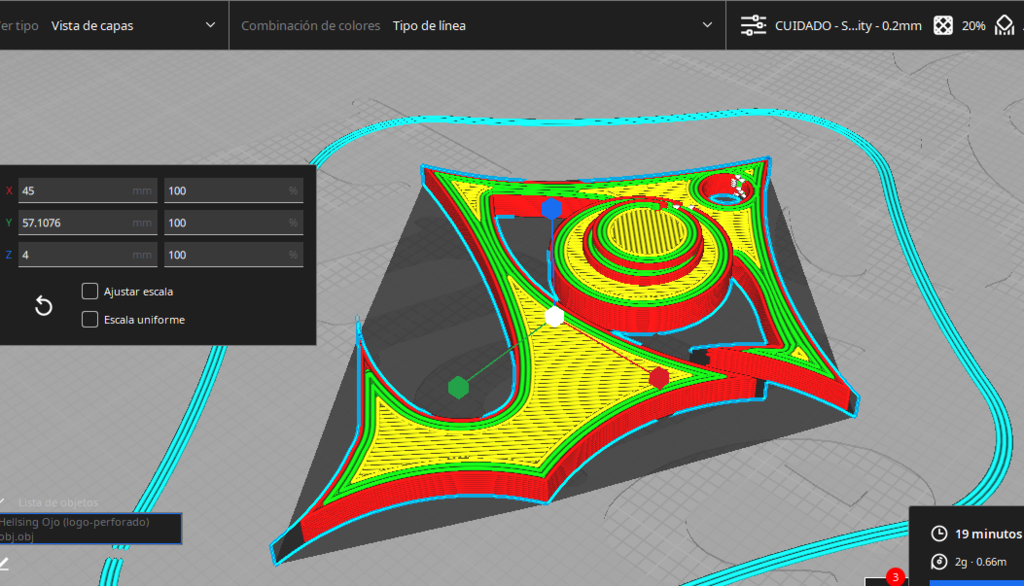Open print settings via the sliders icon
1024x586 pixels.
pyautogui.click(x=753, y=25)
